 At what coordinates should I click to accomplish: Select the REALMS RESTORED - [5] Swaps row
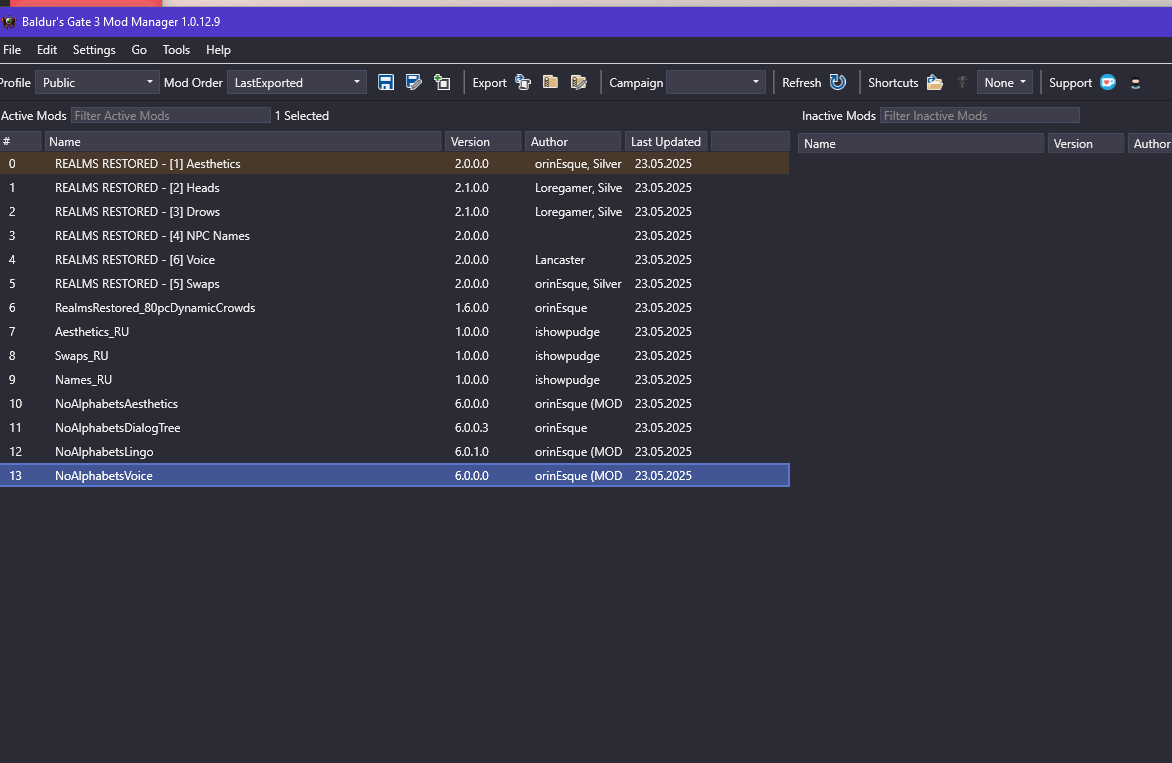click(395, 283)
